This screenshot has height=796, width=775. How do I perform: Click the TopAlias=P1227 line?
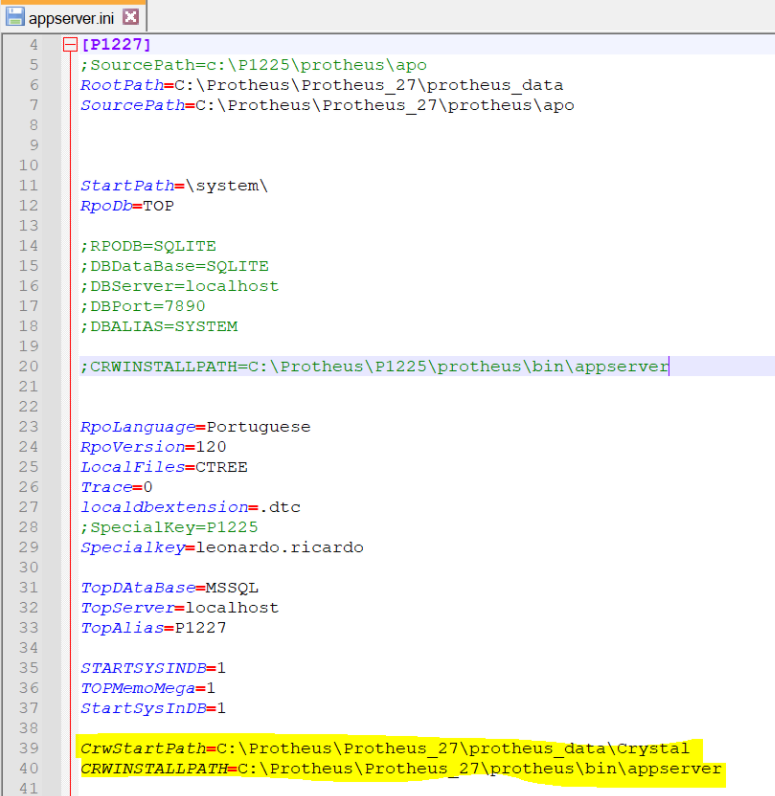pyautogui.click(x=153, y=627)
